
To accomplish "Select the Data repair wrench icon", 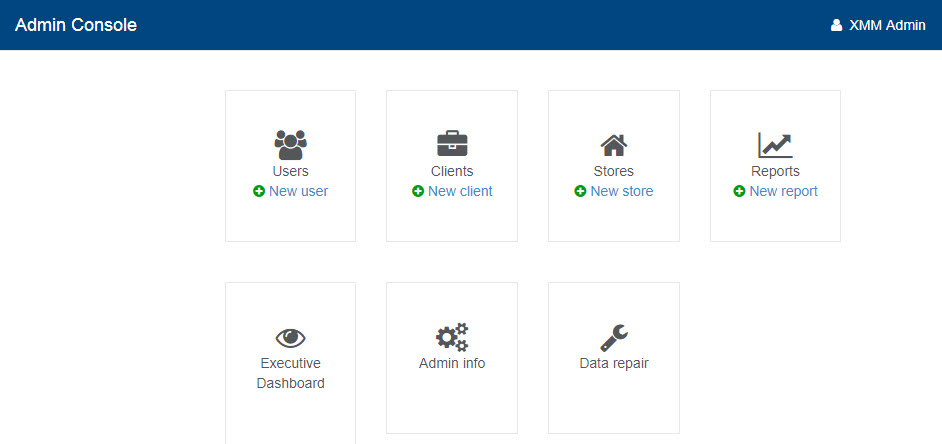I will pos(613,338).
